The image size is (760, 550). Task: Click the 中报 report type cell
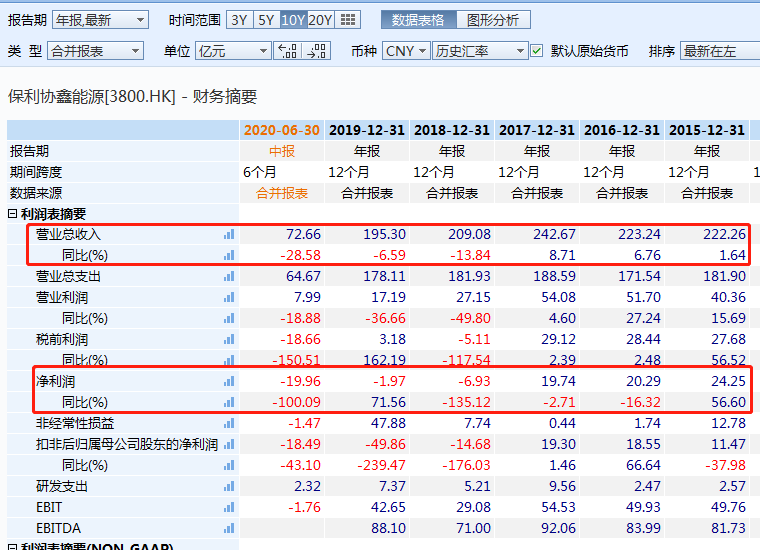[282, 151]
